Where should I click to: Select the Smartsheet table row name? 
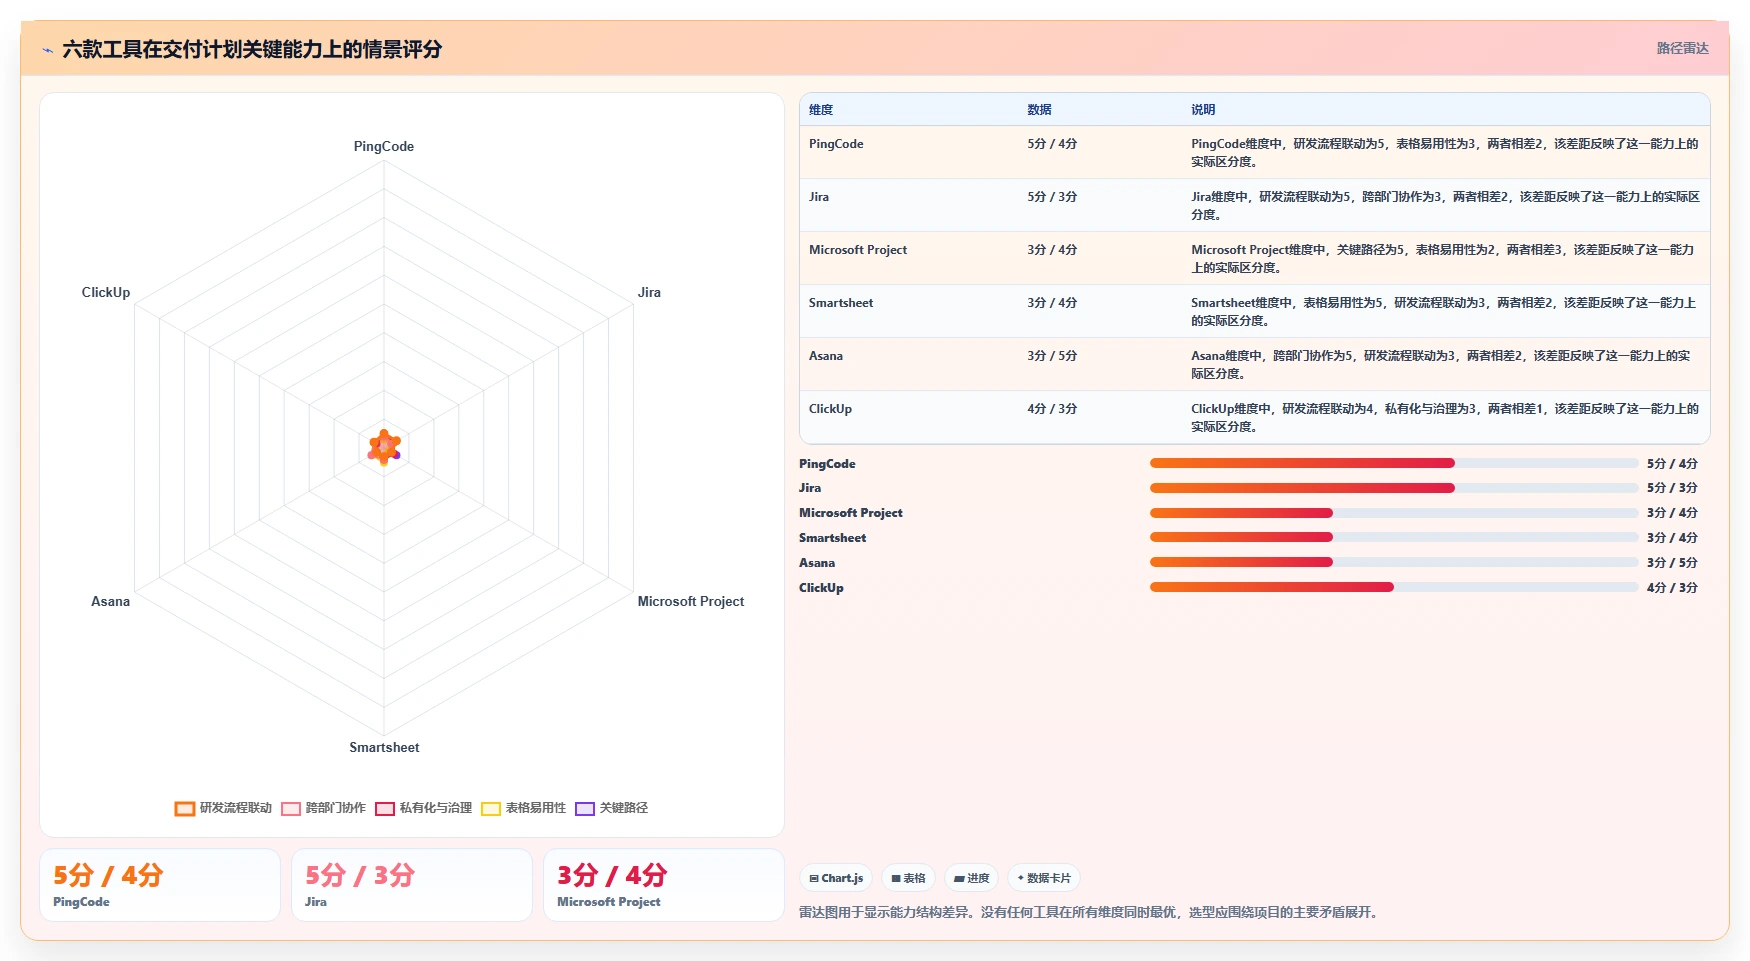(841, 303)
